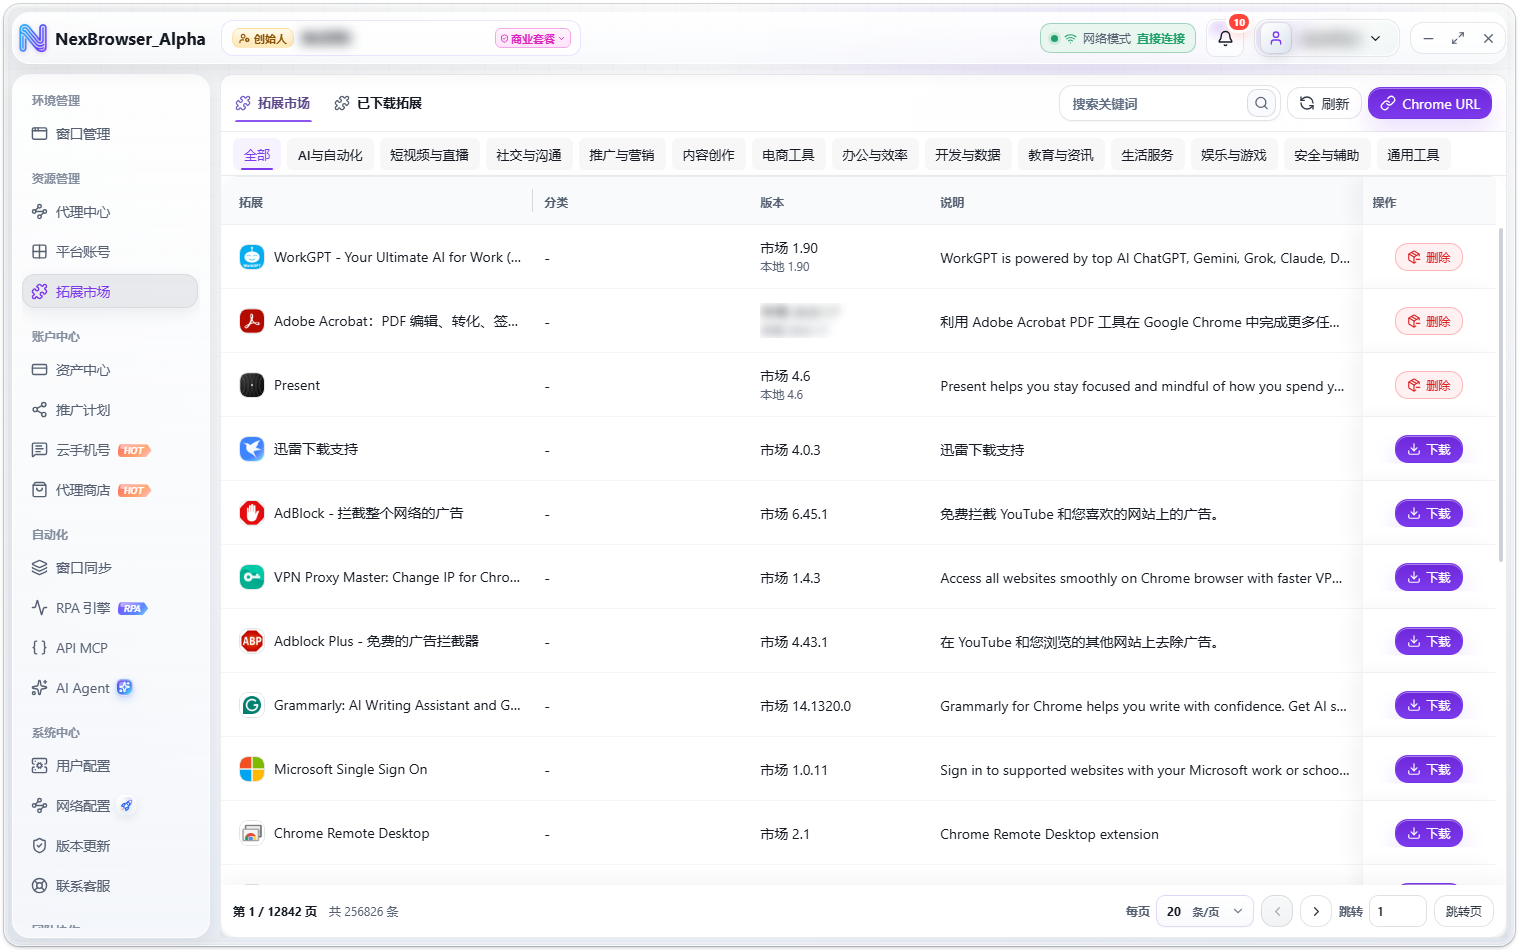Screen dimensions: 1519x950
Task: Click the Adblock Plus ABP icon
Action: click(252, 641)
